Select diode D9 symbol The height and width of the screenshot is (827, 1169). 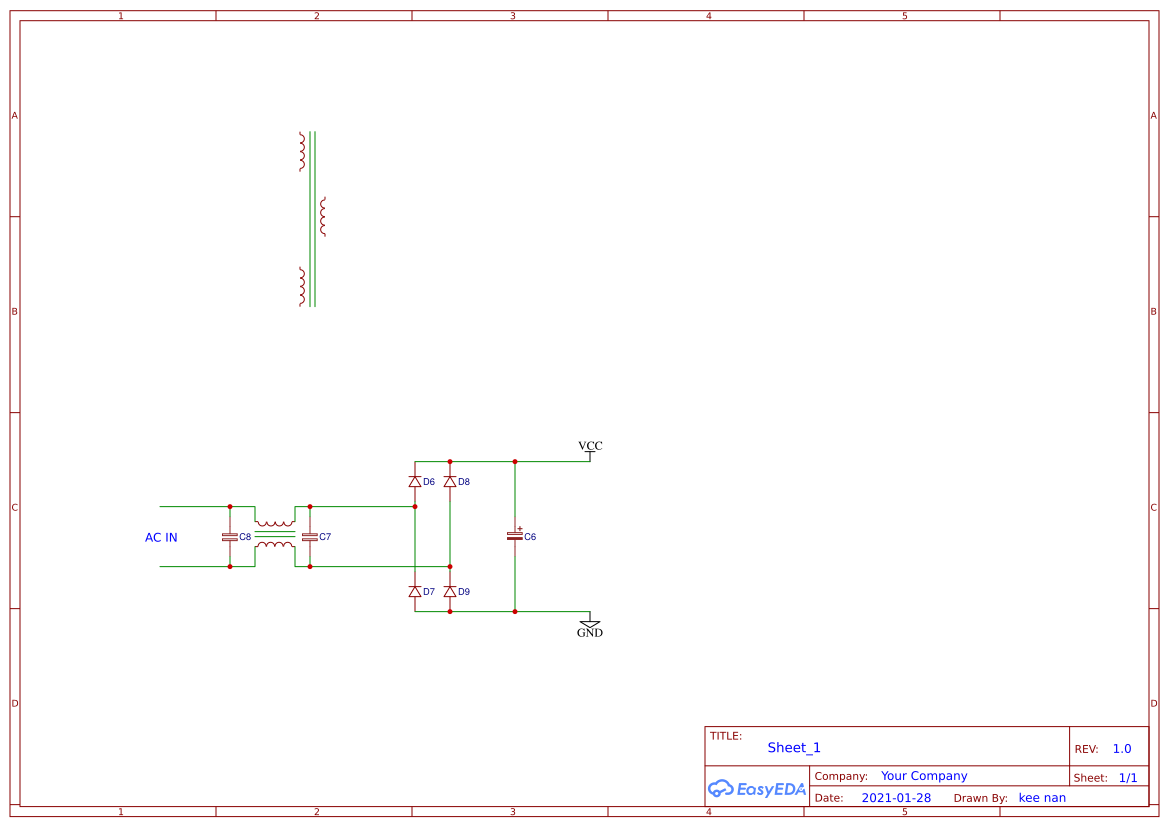click(x=449, y=590)
